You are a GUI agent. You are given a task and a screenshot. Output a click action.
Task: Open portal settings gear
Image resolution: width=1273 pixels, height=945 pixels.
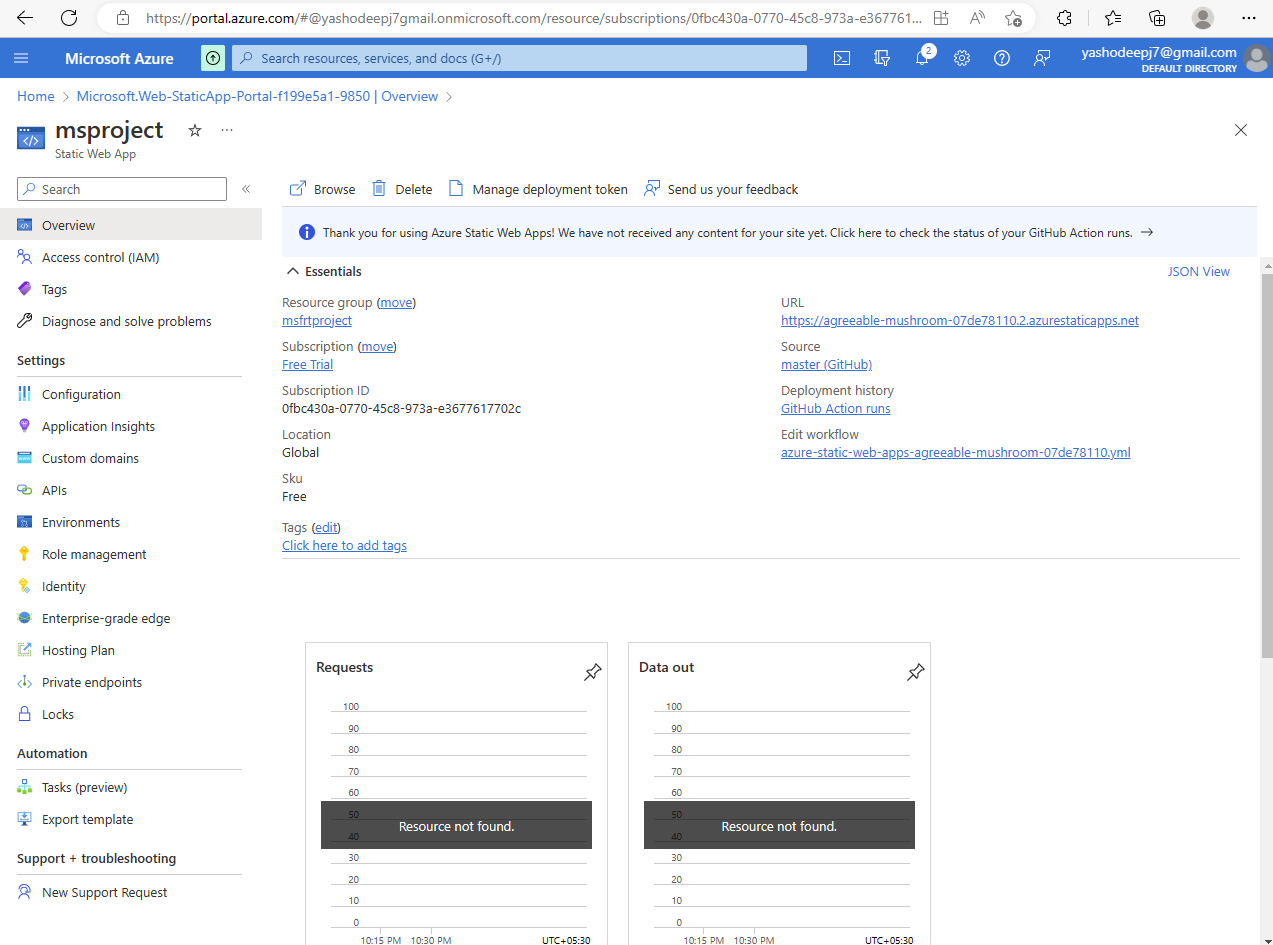[962, 58]
